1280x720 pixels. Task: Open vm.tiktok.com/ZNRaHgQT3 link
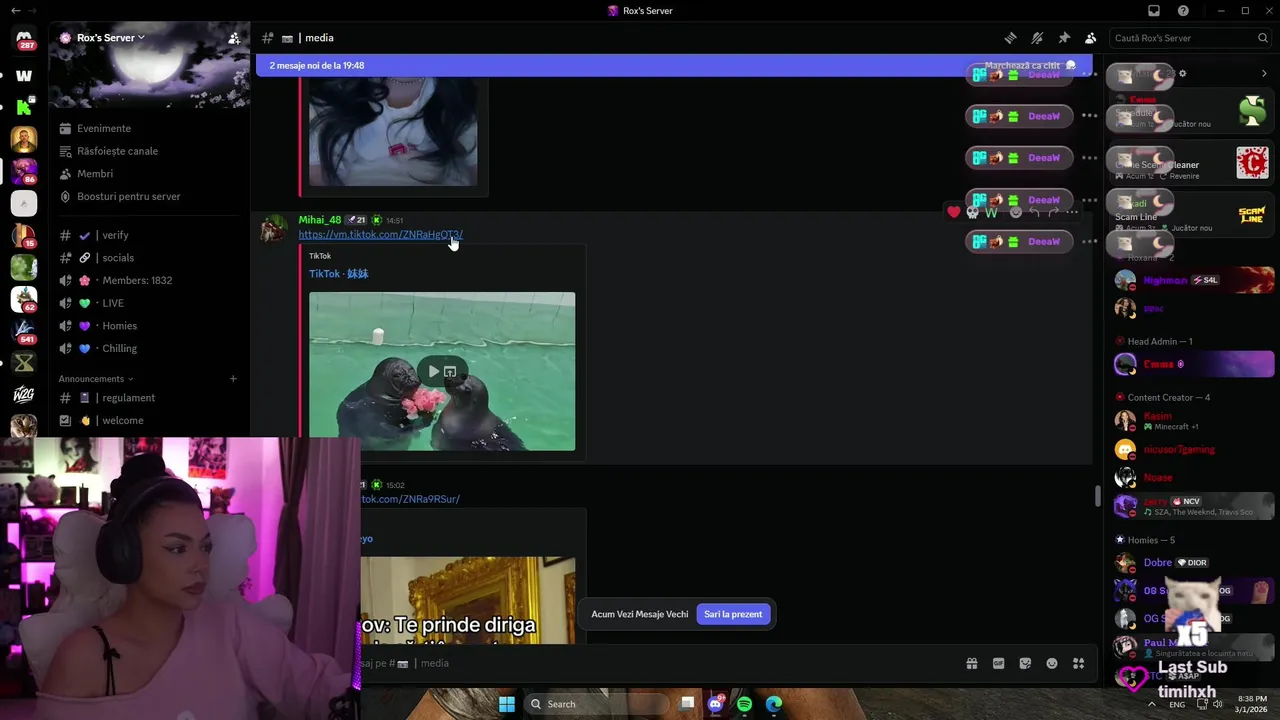380,235
